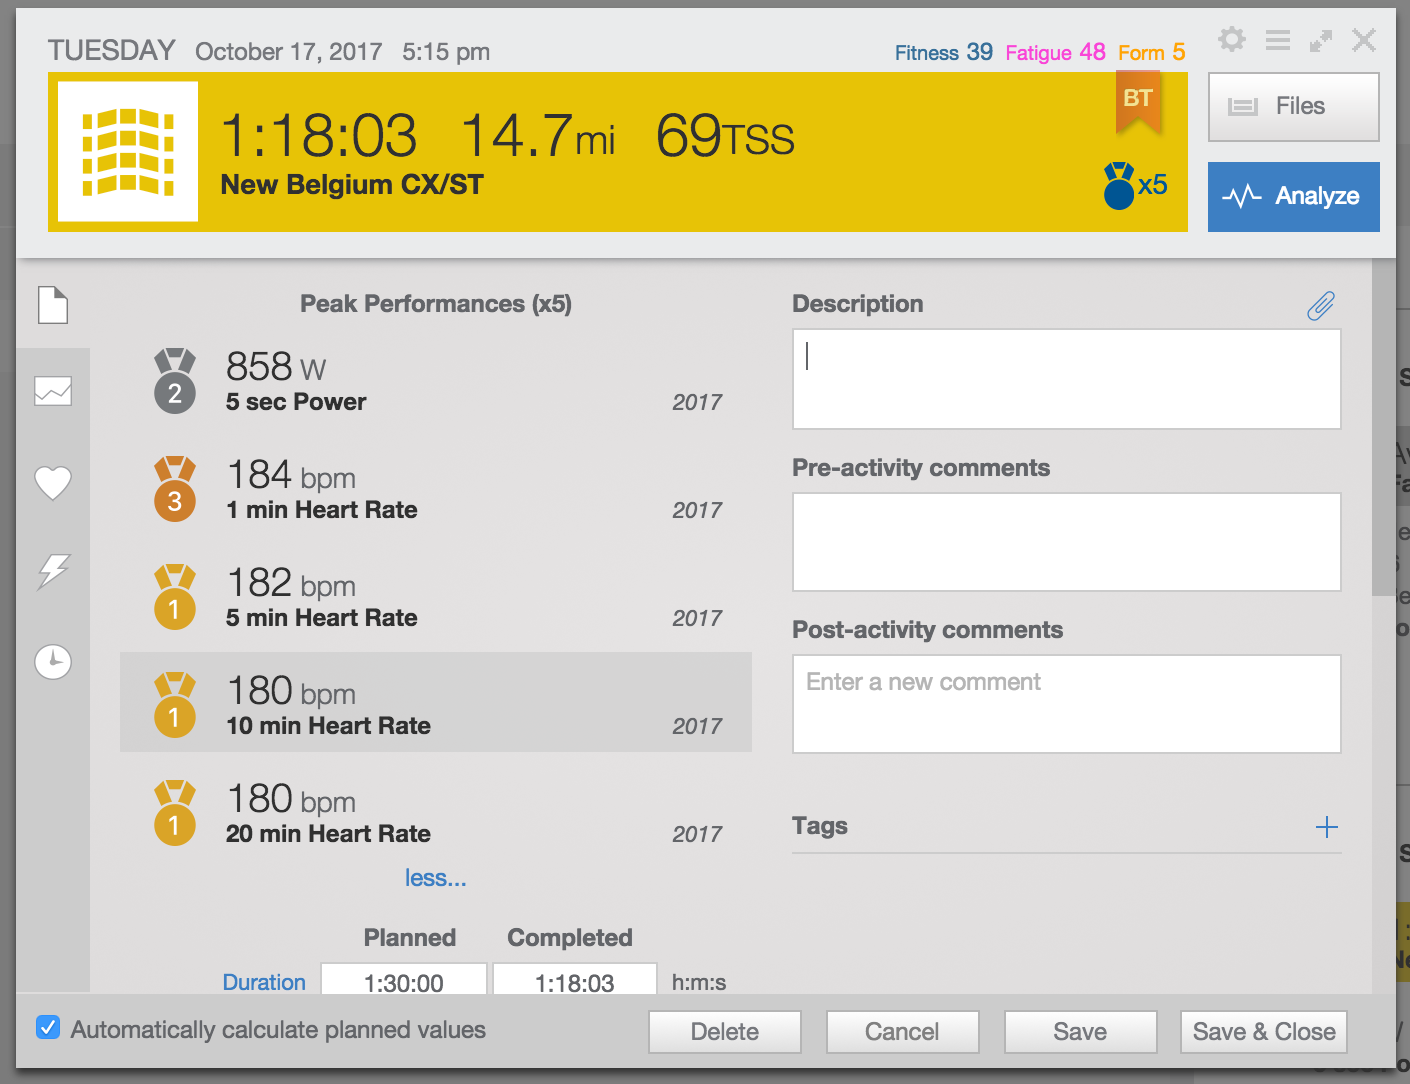Screen dimensions: 1410x1084
Task: Click the Save & Close button
Action: (1264, 1032)
